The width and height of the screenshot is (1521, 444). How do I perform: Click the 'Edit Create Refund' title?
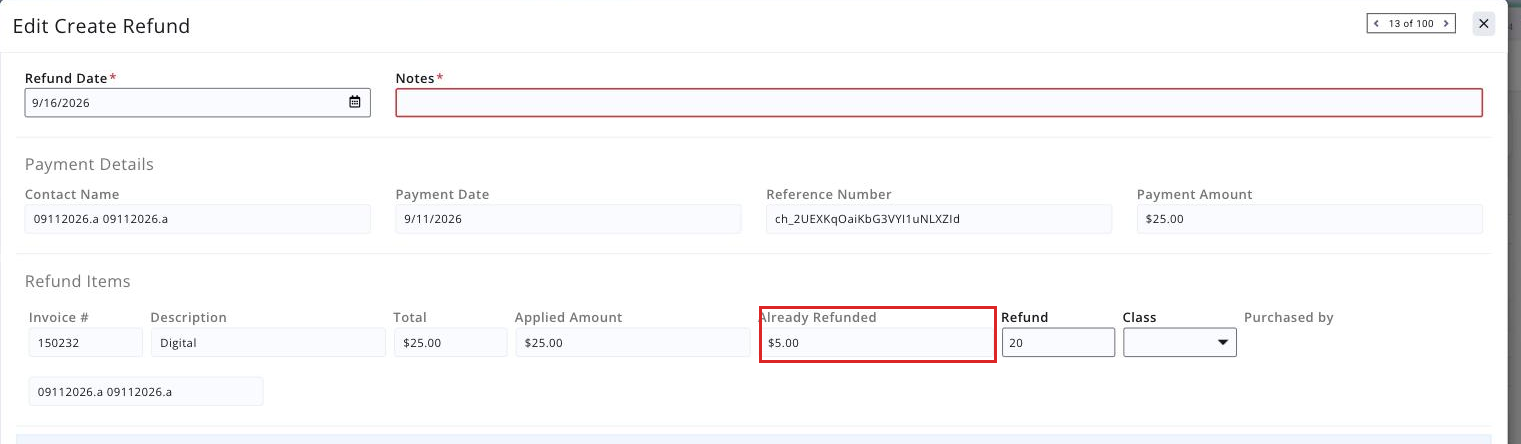(101, 26)
